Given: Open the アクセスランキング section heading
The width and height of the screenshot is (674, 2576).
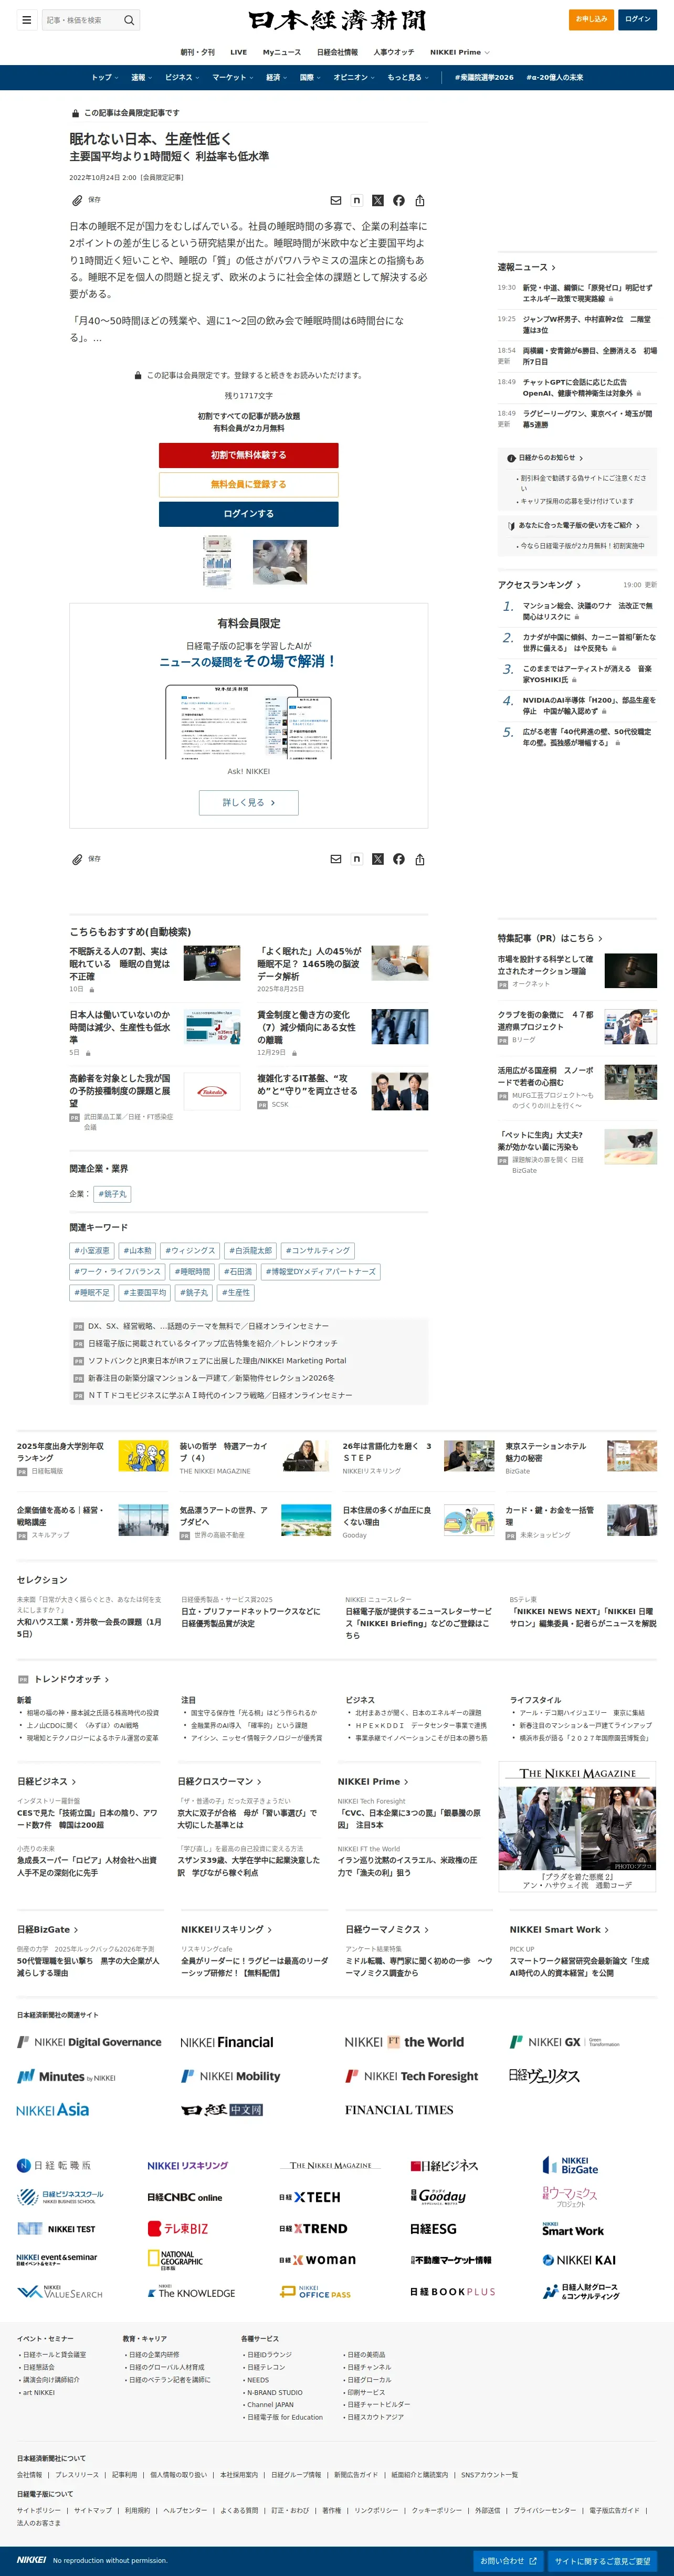Looking at the screenshot, I should (539, 585).
